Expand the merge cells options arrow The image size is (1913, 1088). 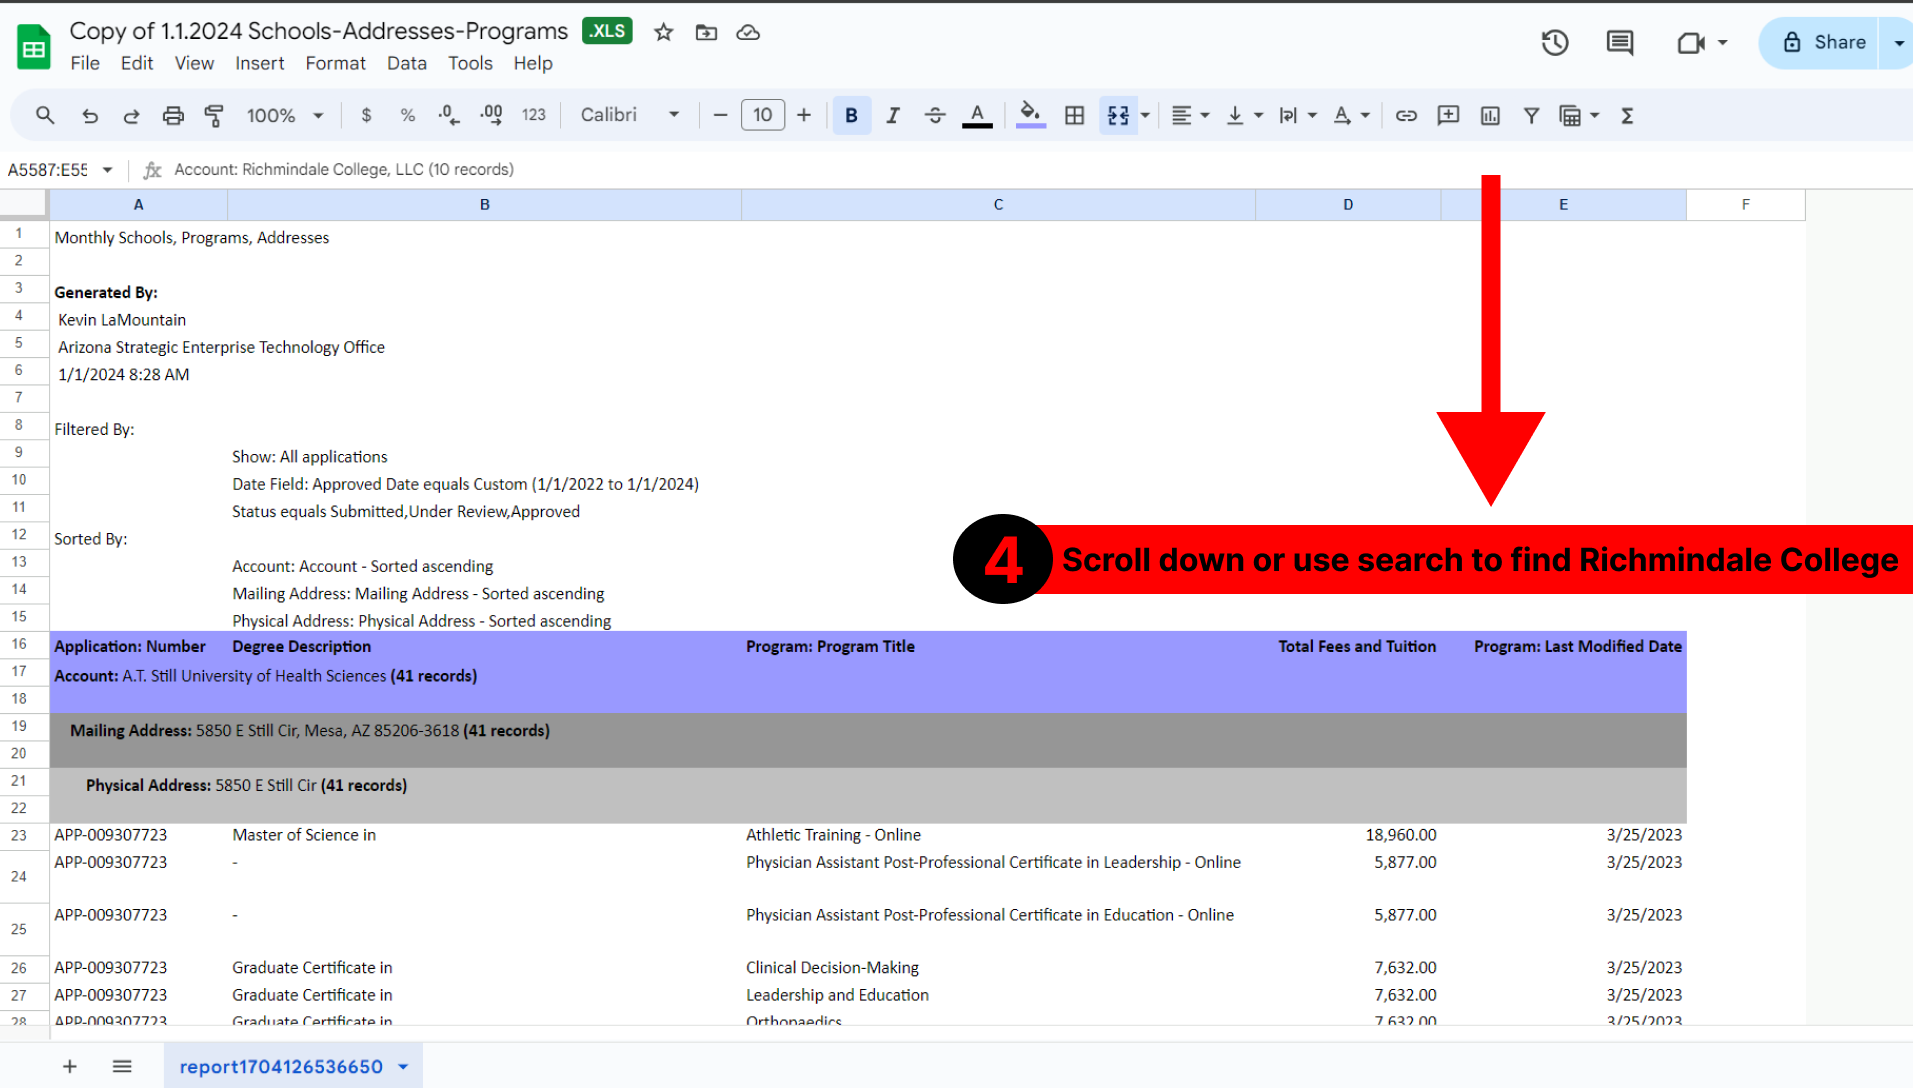pos(1145,115)
